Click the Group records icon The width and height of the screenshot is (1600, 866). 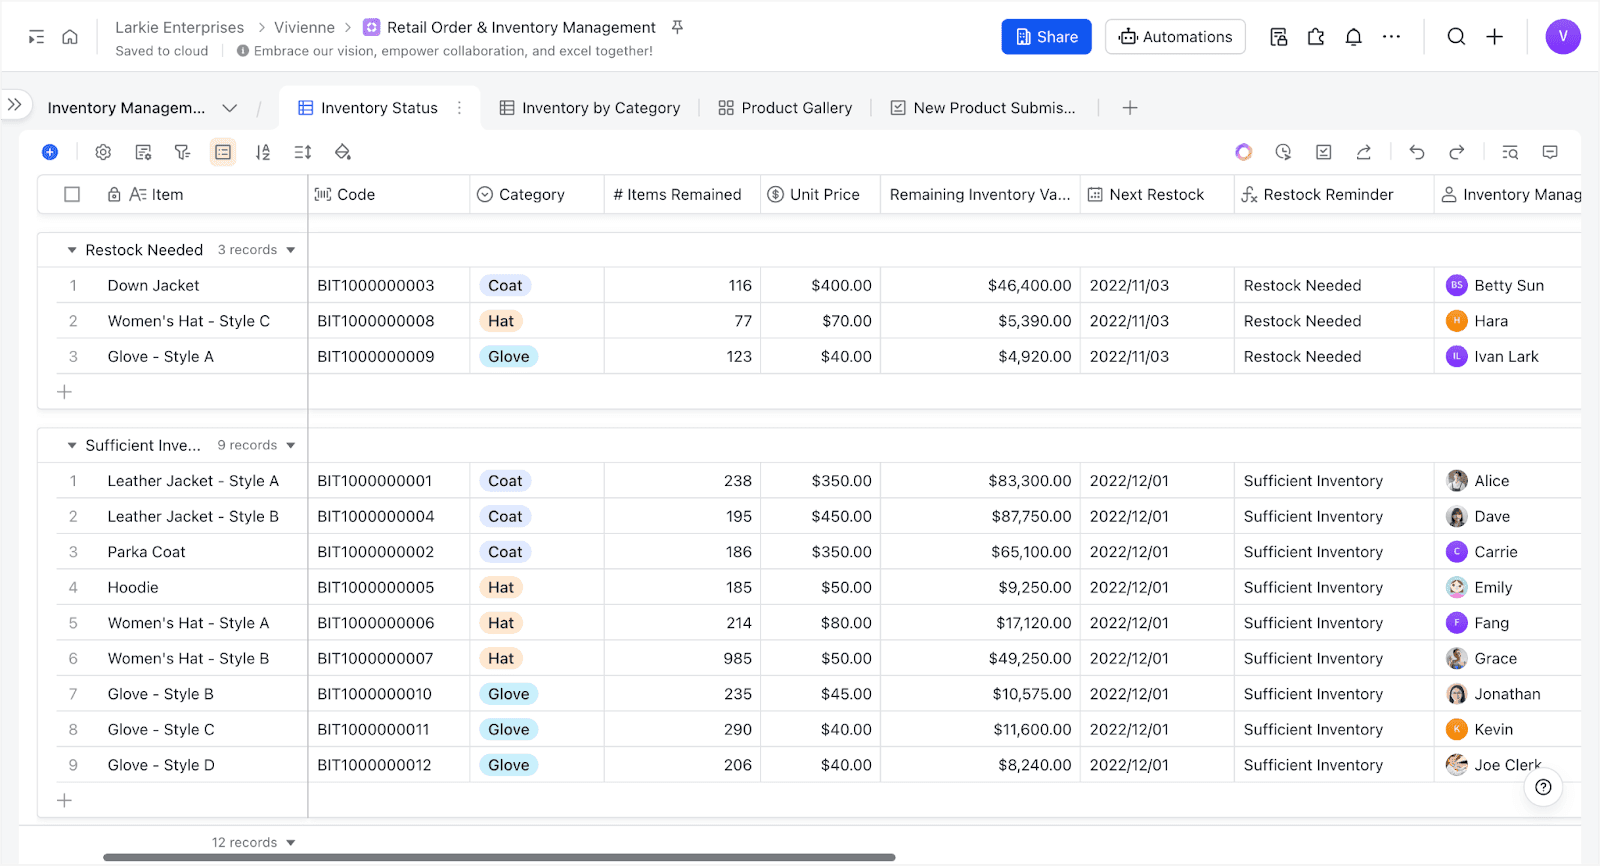[223, 152]
